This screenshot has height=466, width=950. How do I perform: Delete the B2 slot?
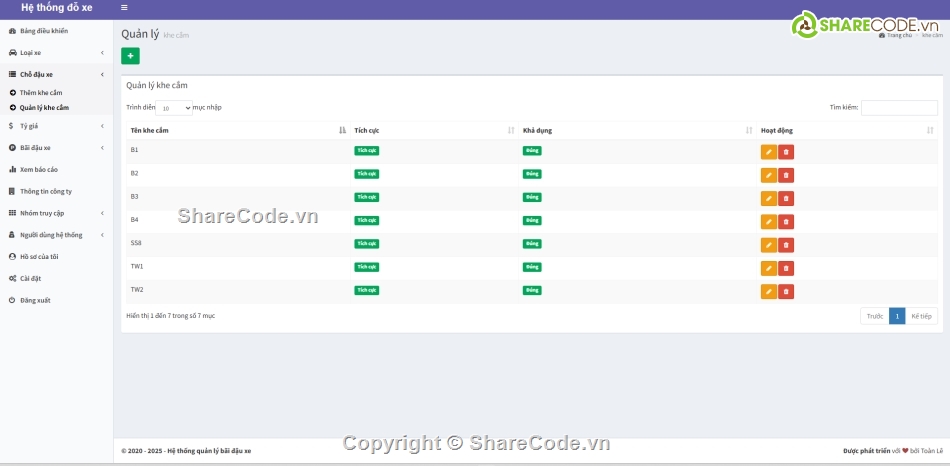[786, 175]
